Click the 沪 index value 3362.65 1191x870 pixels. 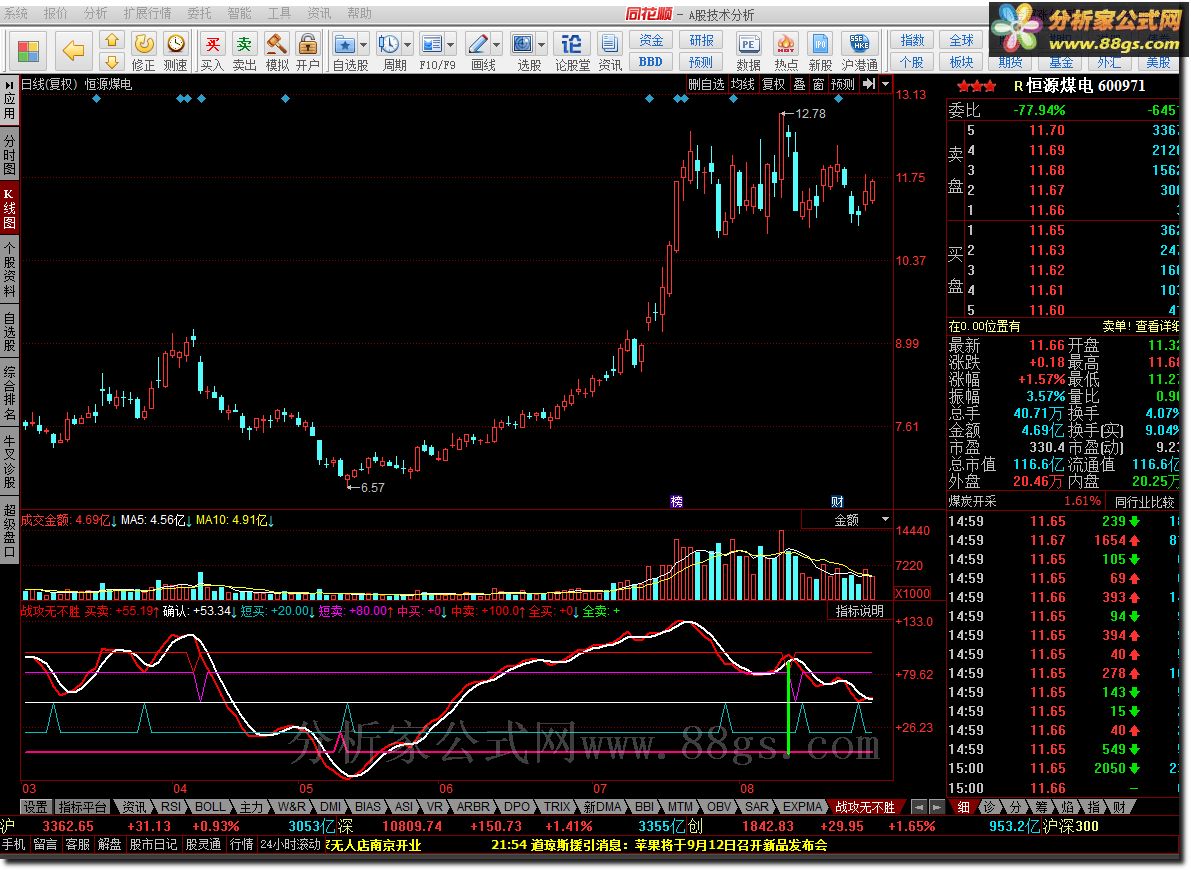click(x=68, y=826)
